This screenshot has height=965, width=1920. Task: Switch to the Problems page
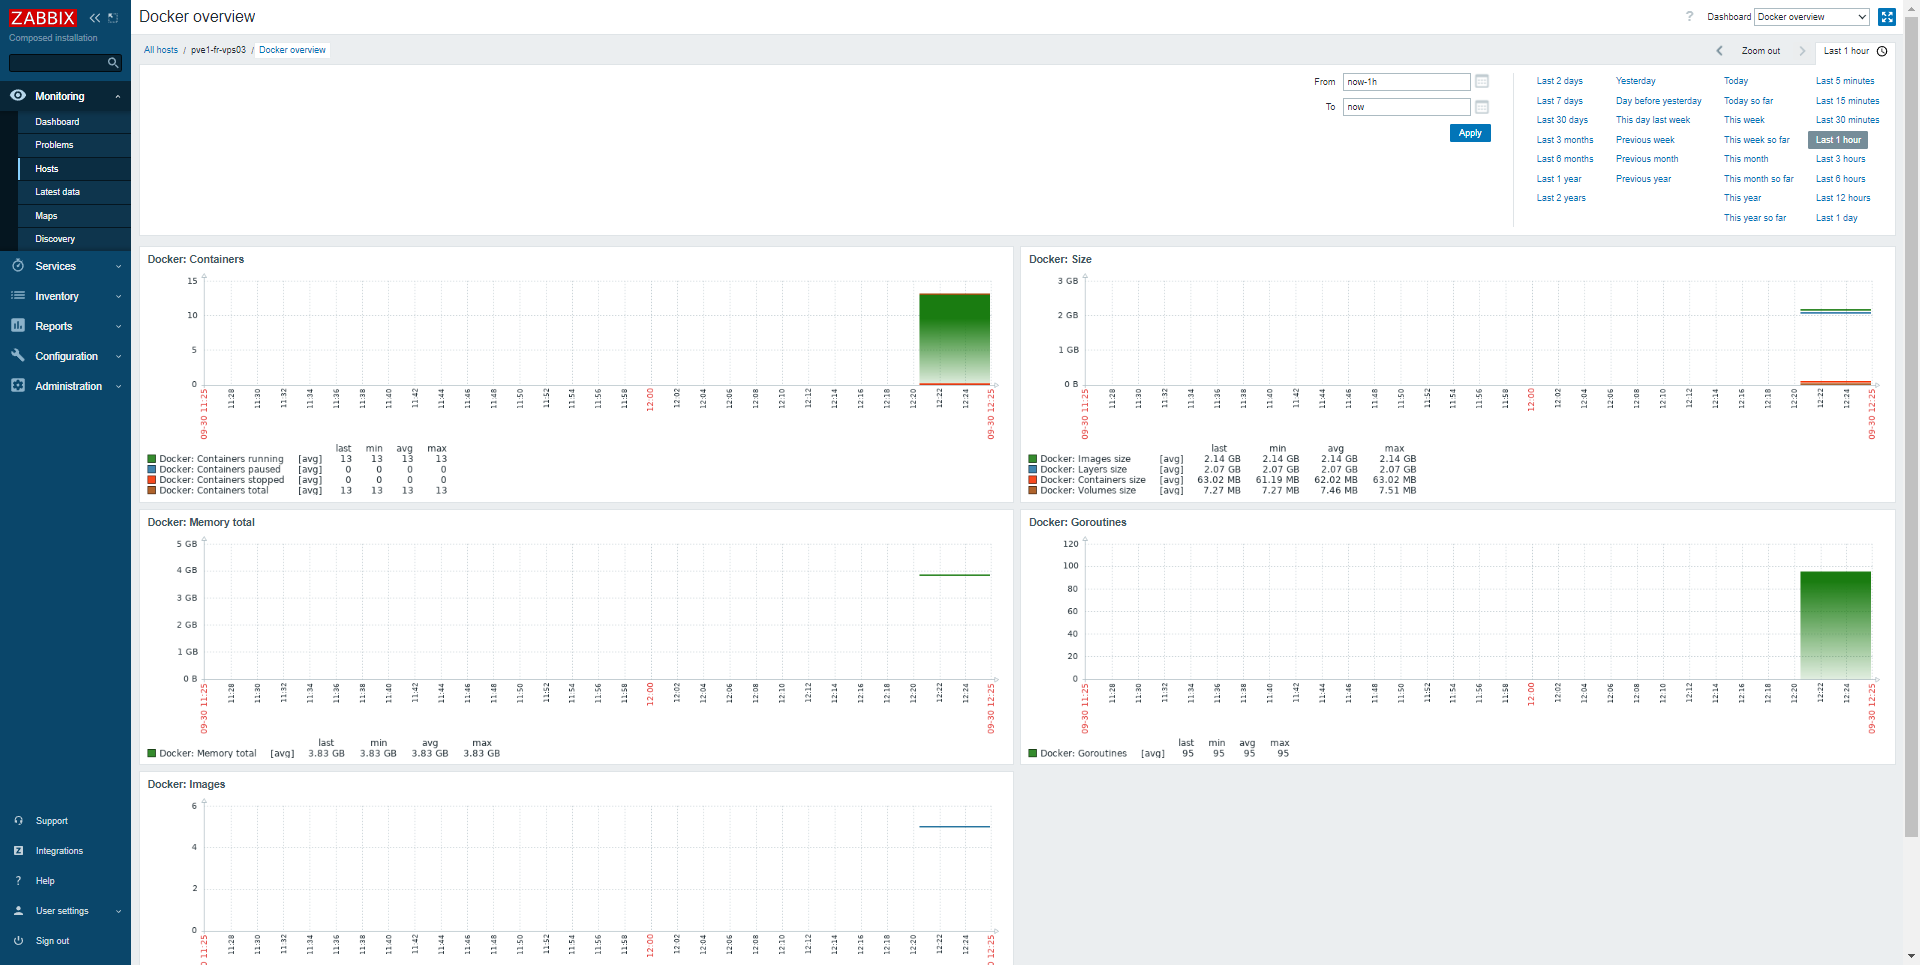55,145
